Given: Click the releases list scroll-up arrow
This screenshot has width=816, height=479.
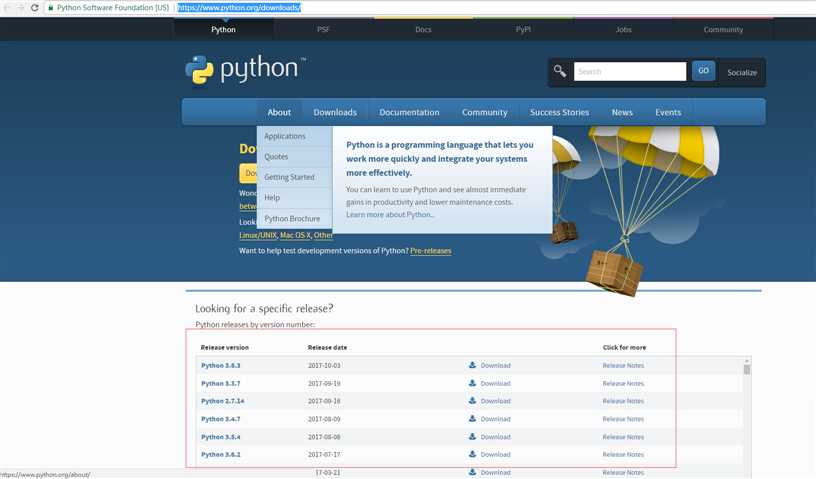Looking at the screenshot, I should (x=747, y=361).
